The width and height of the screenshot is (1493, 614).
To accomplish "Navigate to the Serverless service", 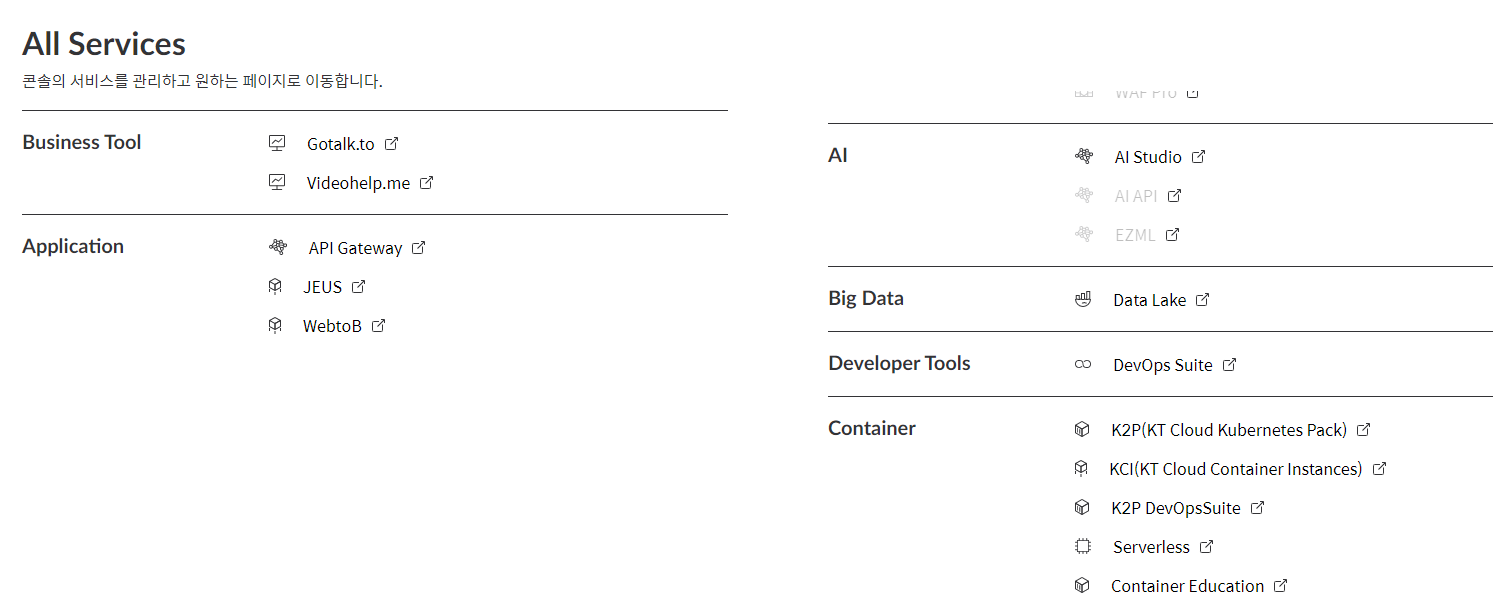I will 1151,547.
